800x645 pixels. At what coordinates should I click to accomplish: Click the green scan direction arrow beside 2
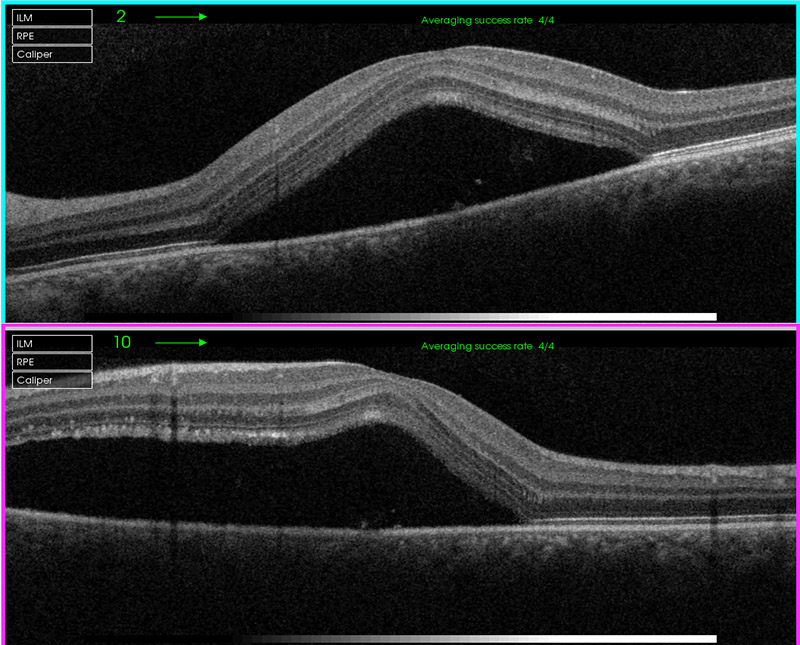coord(181,17)
